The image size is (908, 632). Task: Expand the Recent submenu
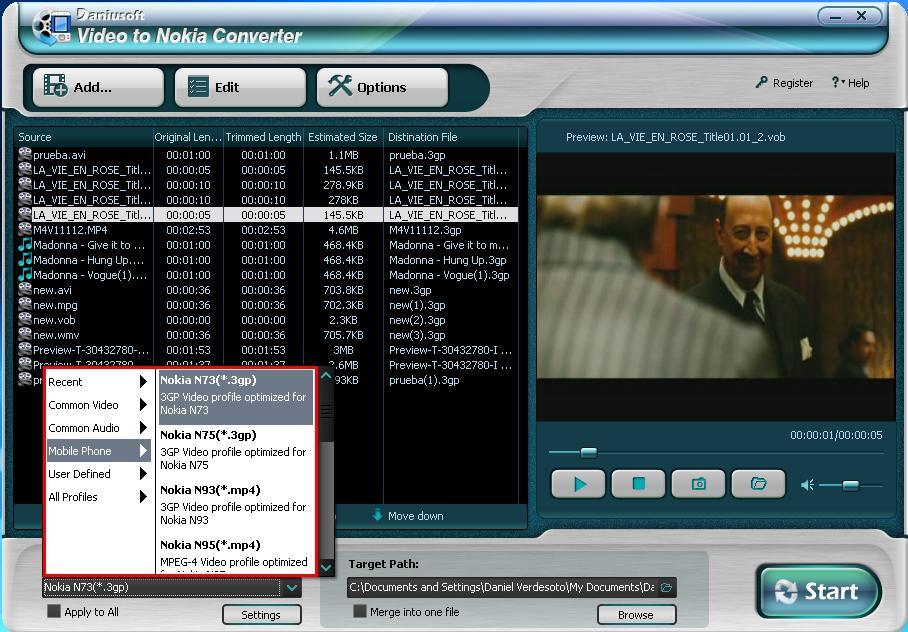click(98, 382)
